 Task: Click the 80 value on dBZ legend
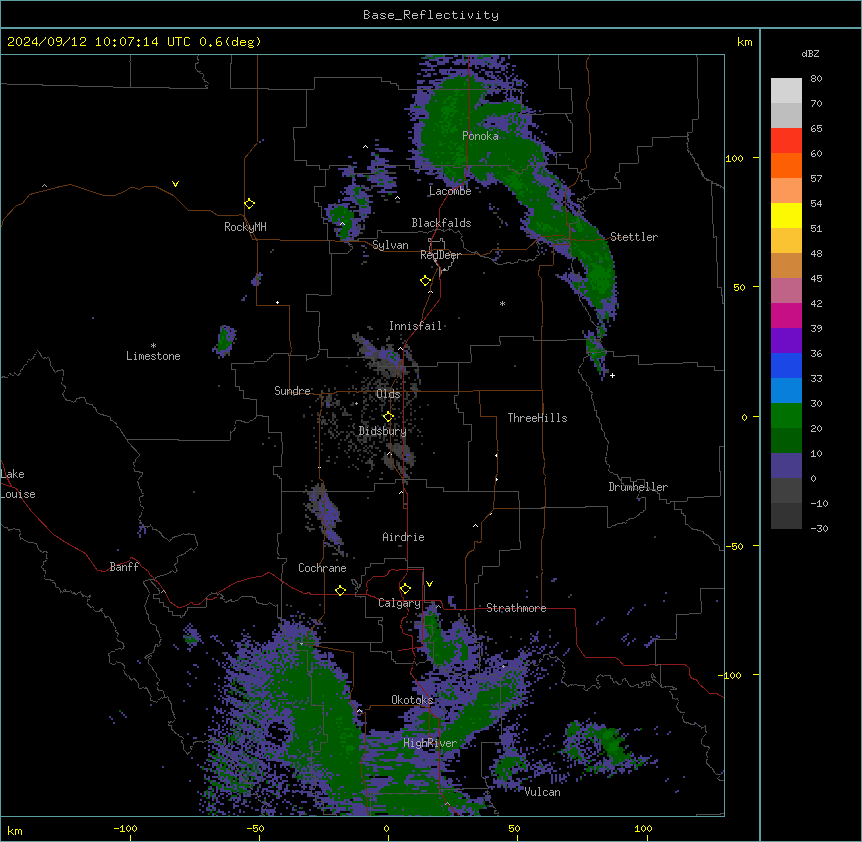click(816, 79)
